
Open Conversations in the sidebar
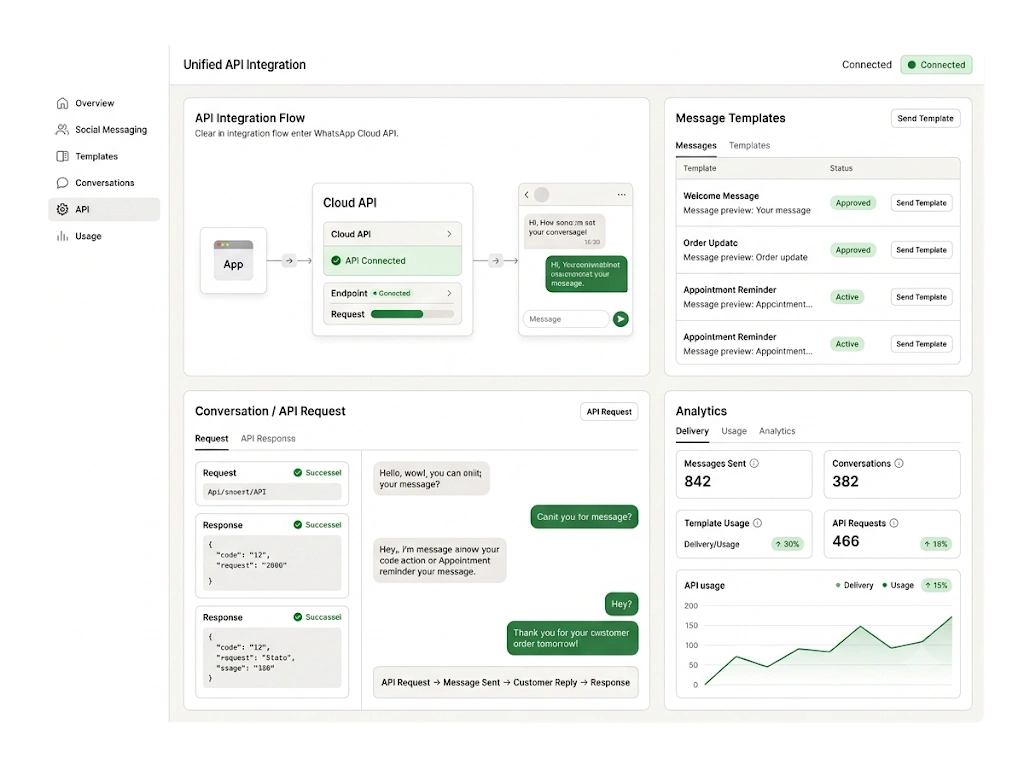tap(104, 183)
